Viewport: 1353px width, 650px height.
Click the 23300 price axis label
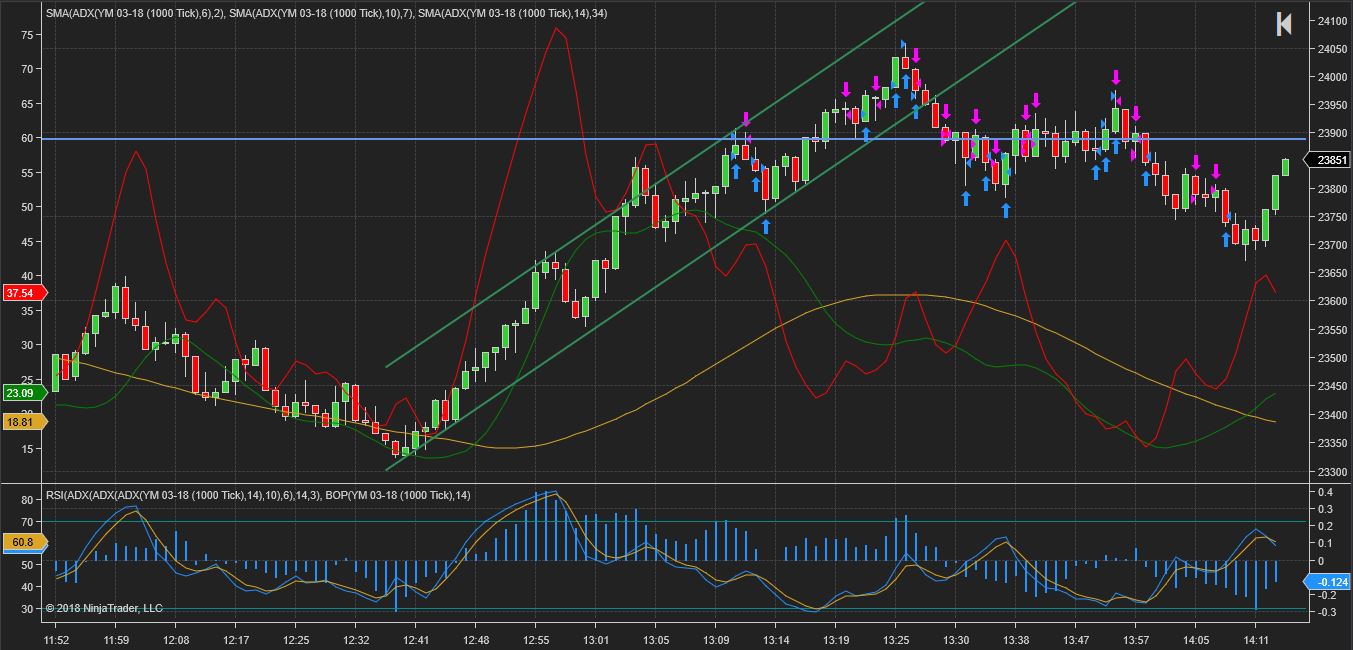tap(1333, 470)
